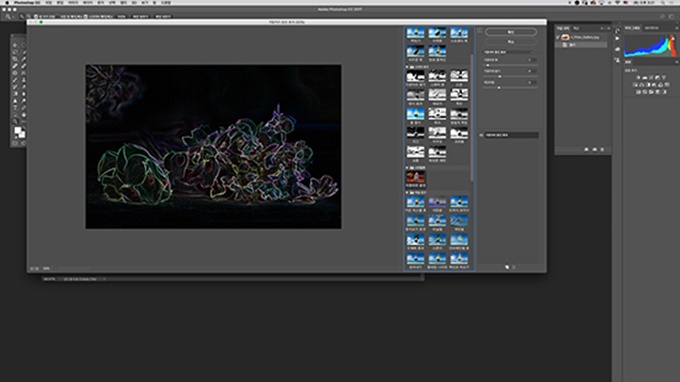This screenshot has width=680, height=382.
Task: Select the Move tool in the toolbox
Action: coord(15,45)
